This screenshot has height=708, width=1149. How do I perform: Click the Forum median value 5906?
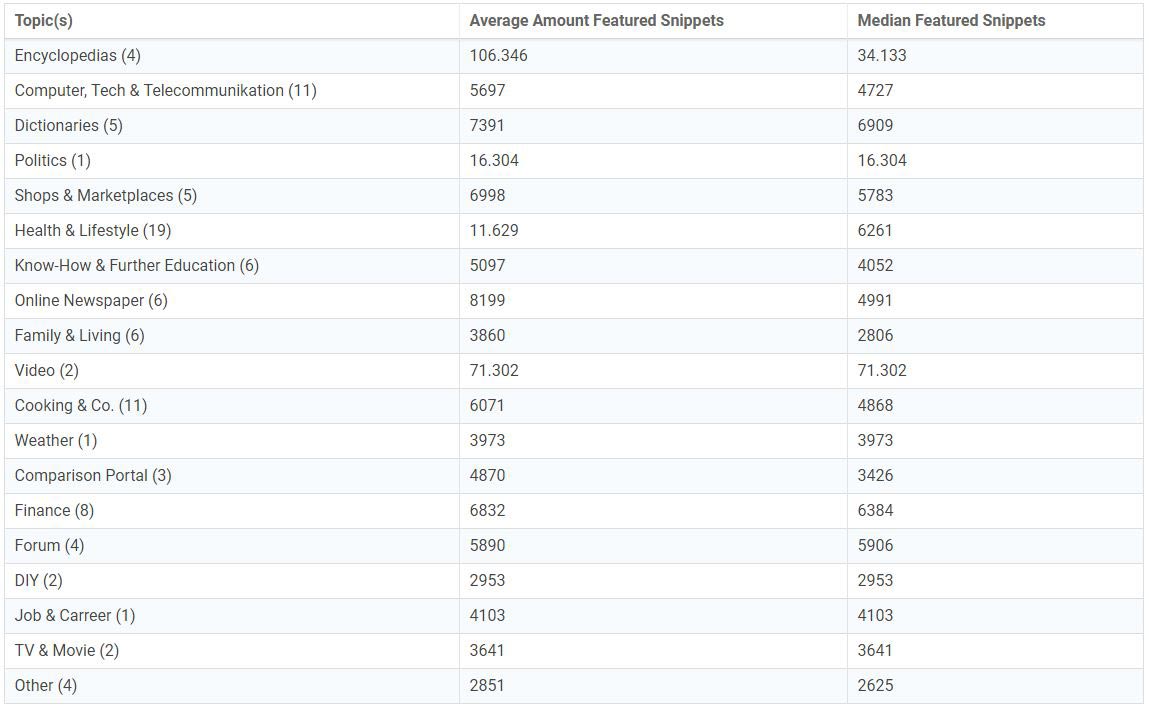(875, 545)
